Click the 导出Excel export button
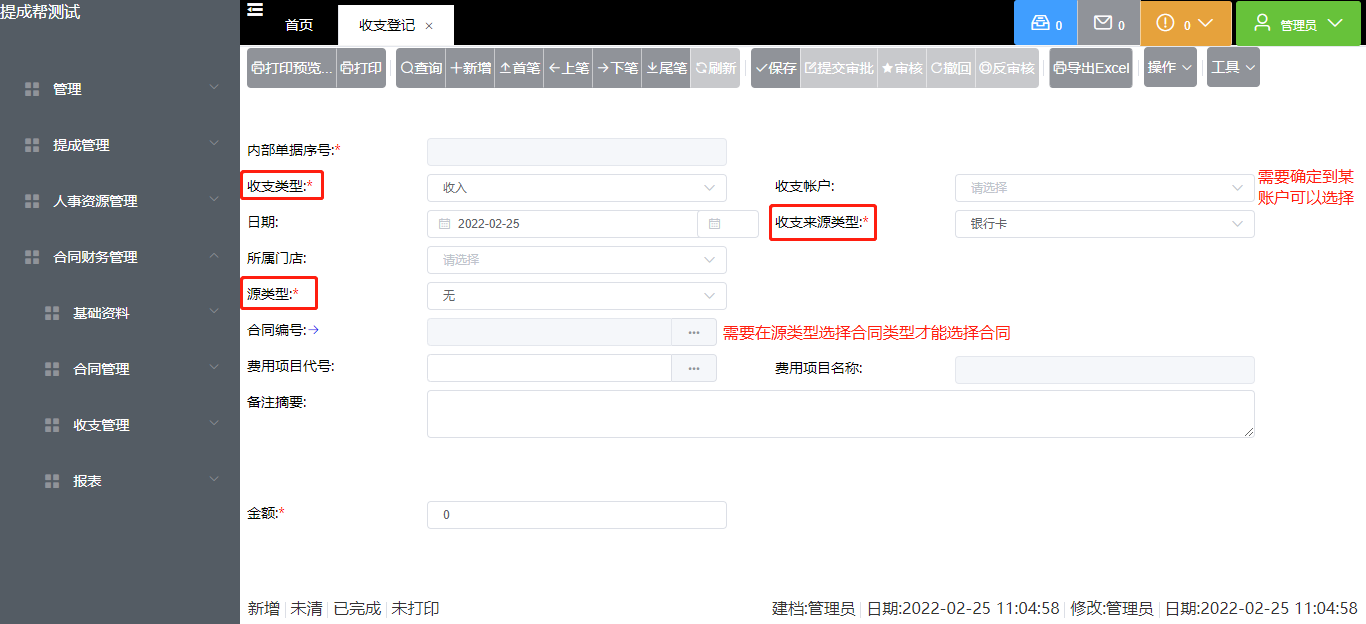The height and width of the screenshot is (624, 1366). click(1091, 68)
